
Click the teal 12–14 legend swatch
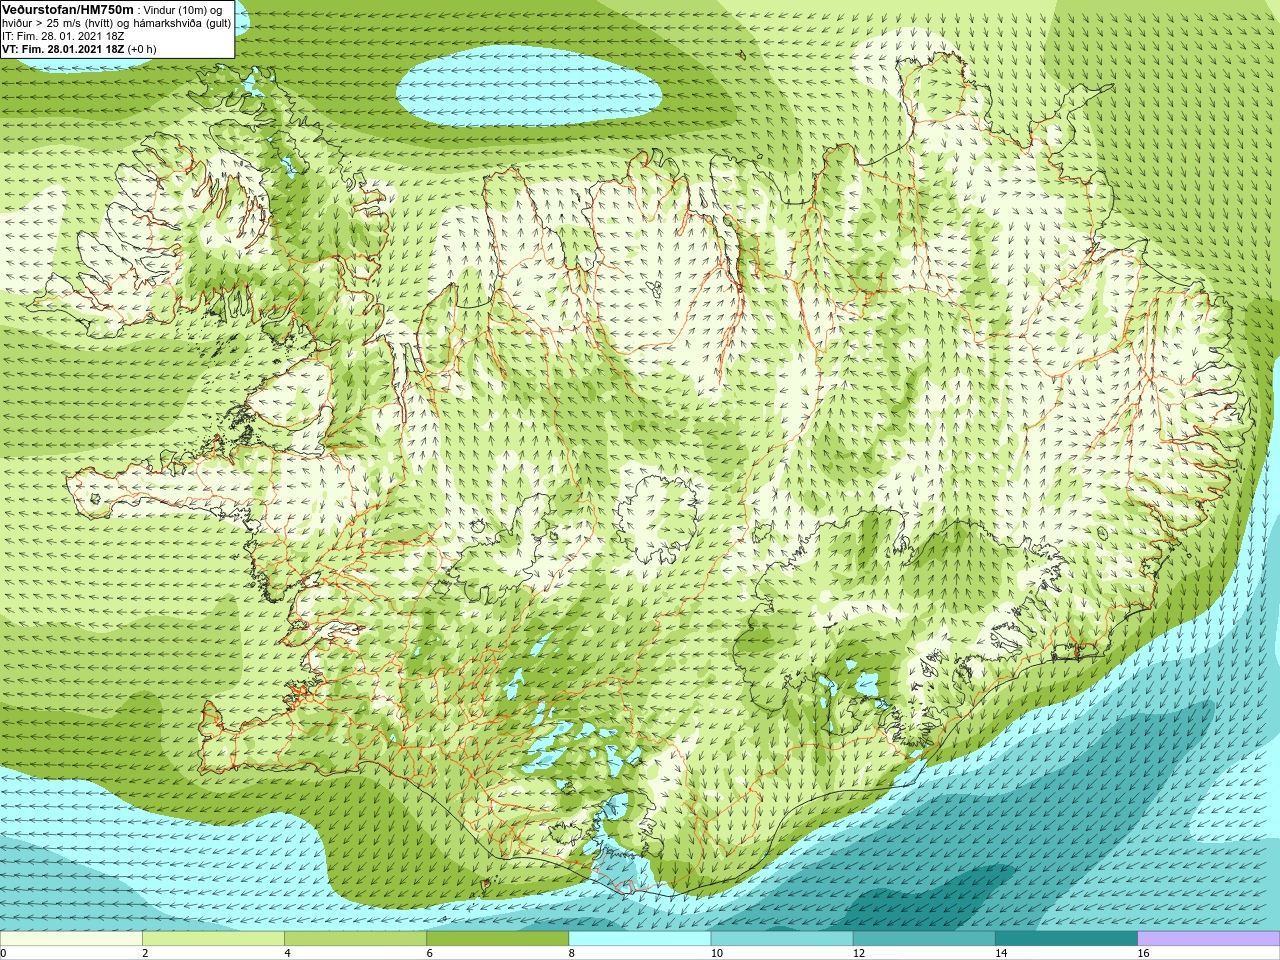(924, 939)
